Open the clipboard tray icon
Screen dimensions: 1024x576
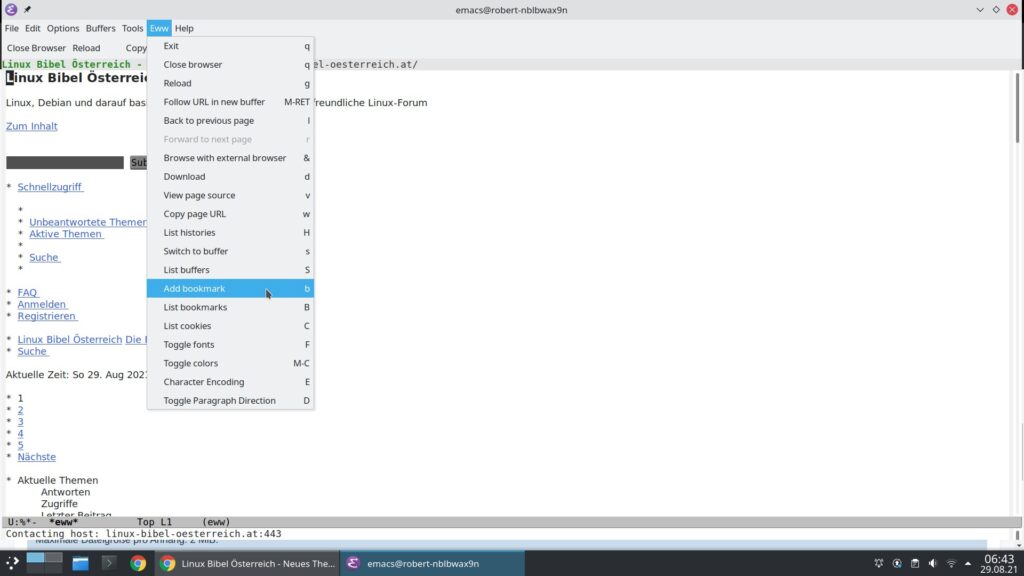(x=915, y=563)
